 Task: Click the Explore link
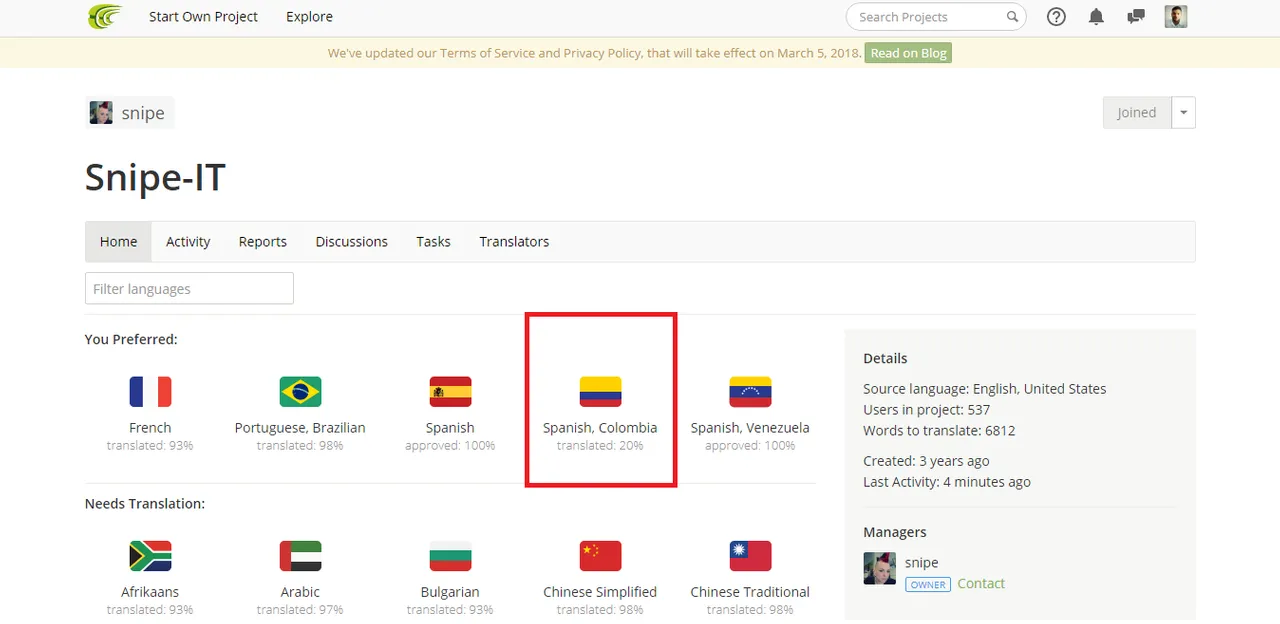pos(309,17)
